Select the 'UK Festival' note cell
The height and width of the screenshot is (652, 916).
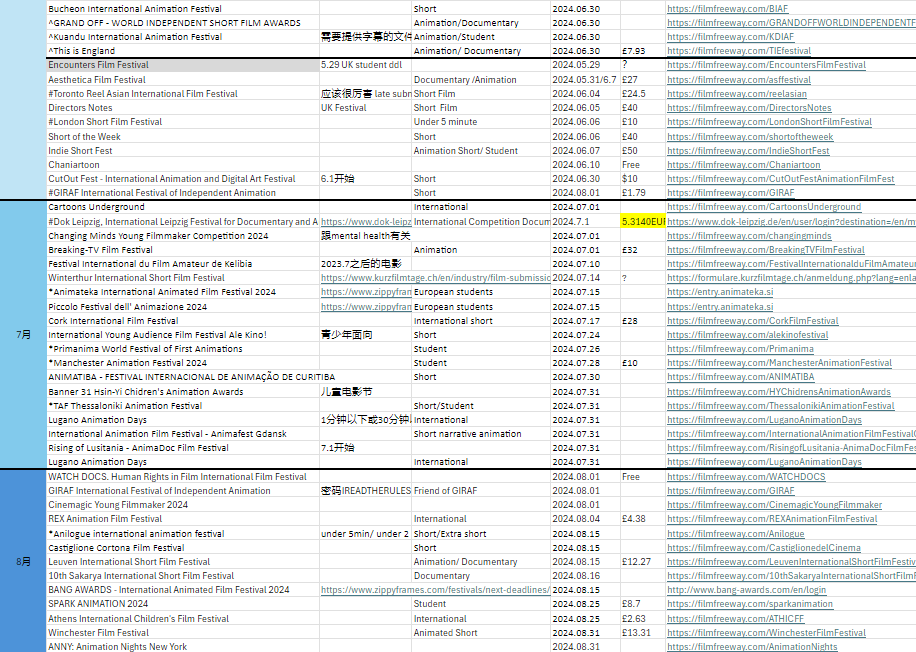[366, 107]
